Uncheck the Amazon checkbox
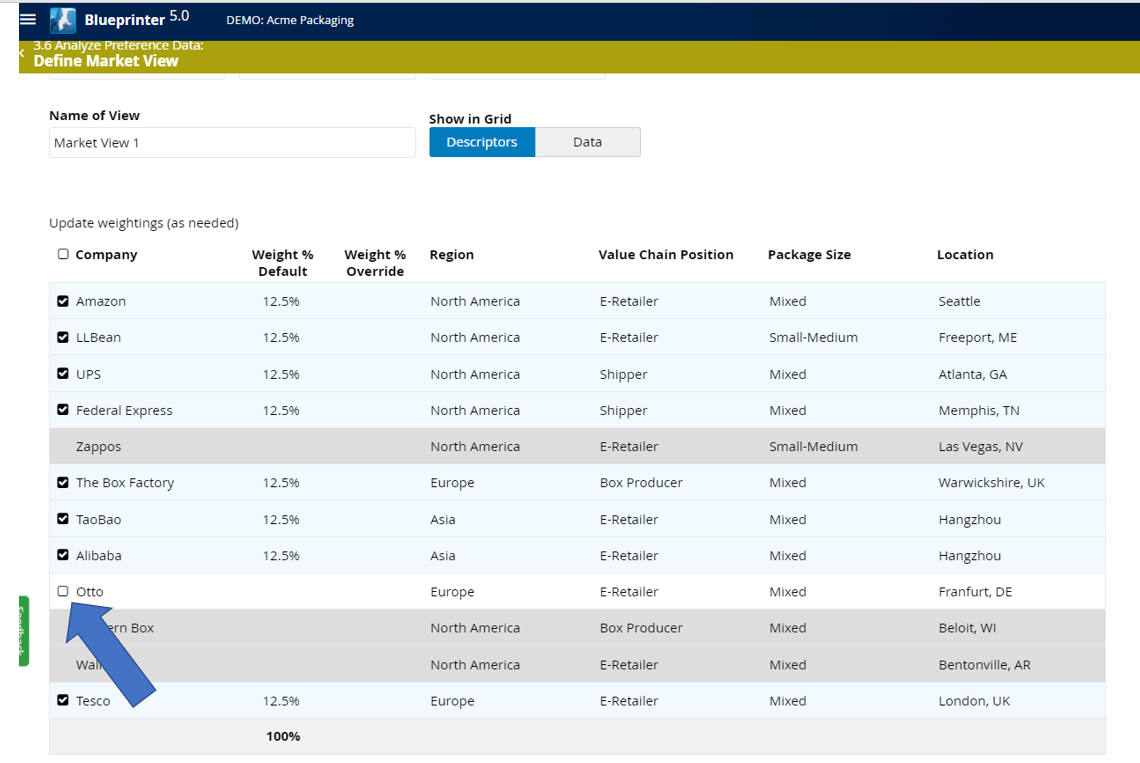1140x763 pixels. point(63,301)
